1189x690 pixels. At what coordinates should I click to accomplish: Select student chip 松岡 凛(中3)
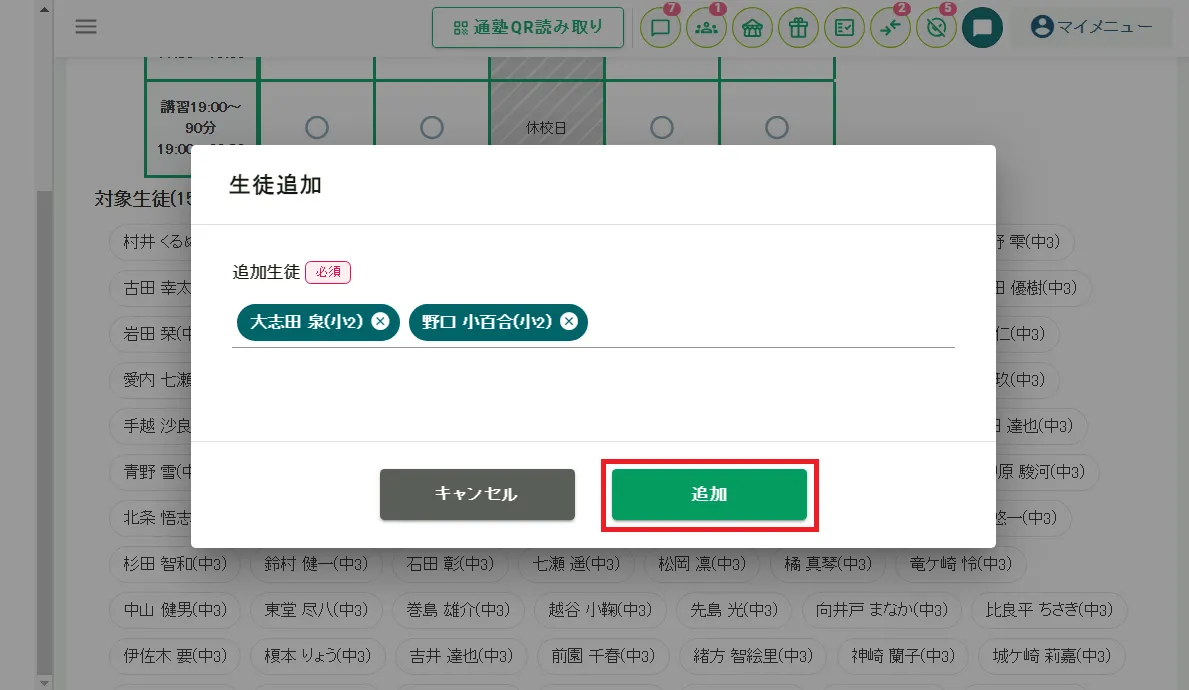702,564
